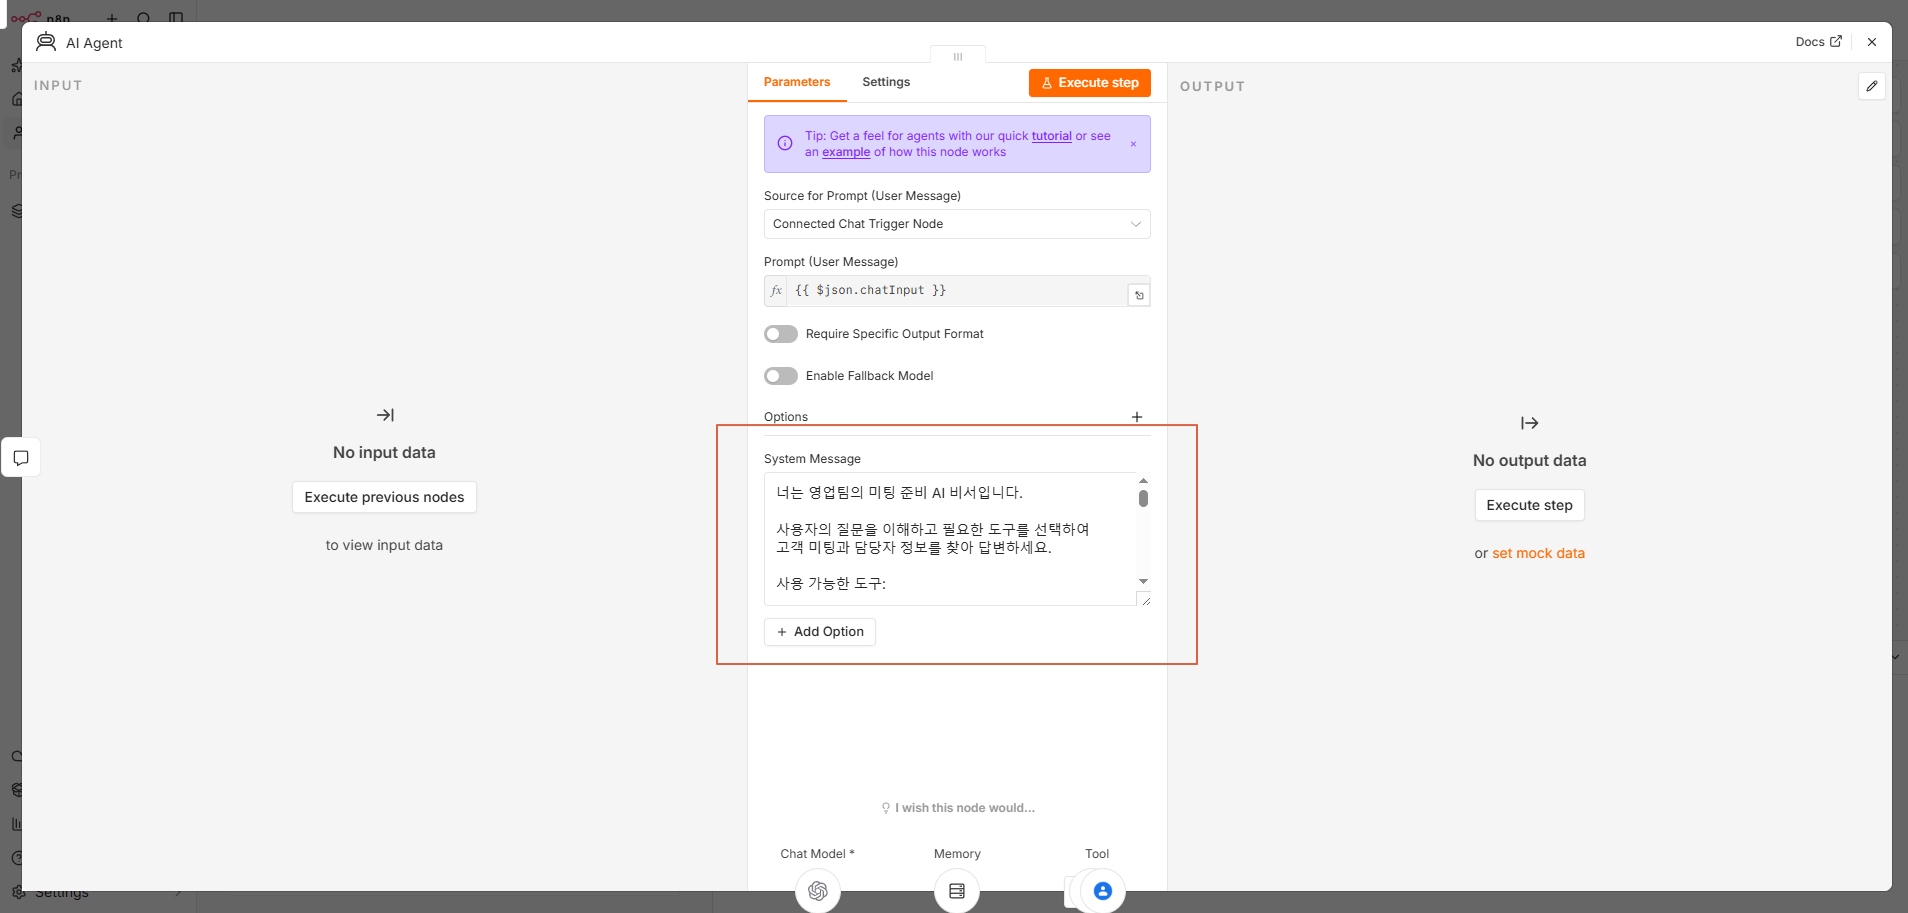1908x913 pixels.
Task: Open the Memory sub-node icon
Action: 957,891
